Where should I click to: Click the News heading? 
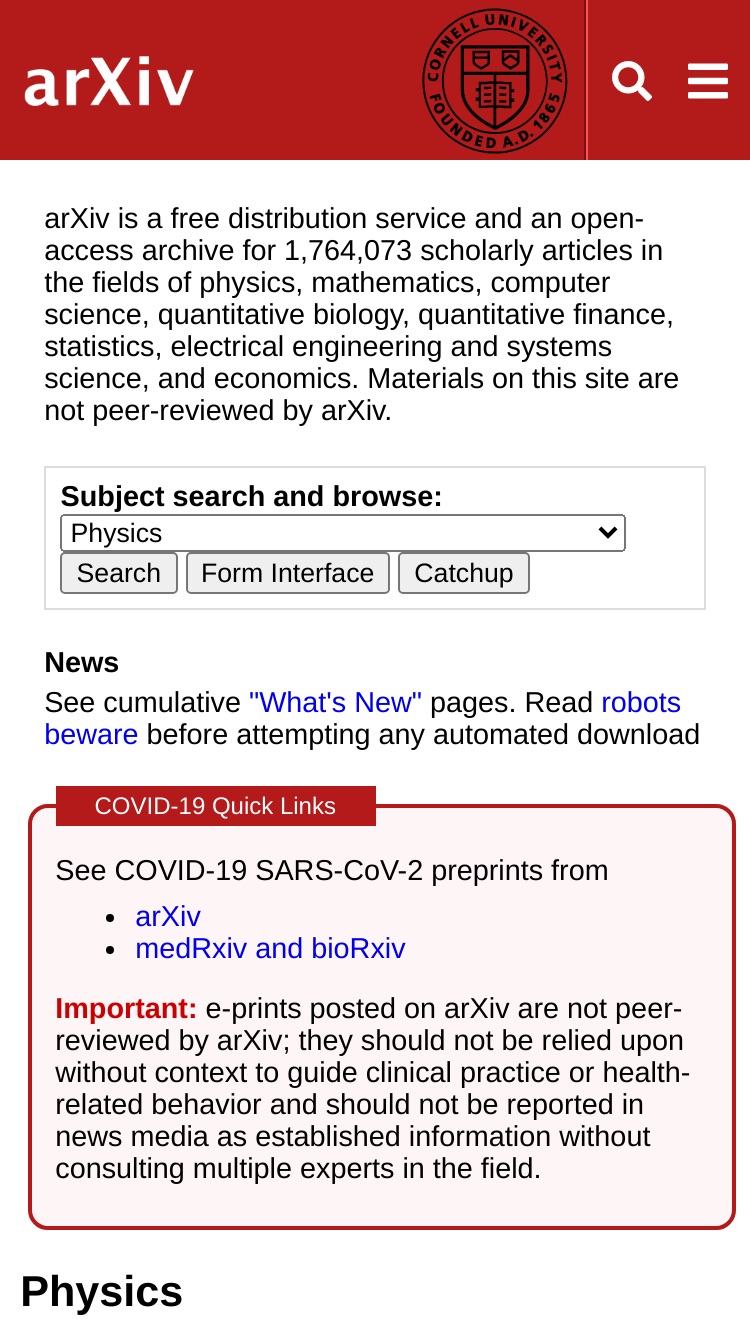pos(82,663)
